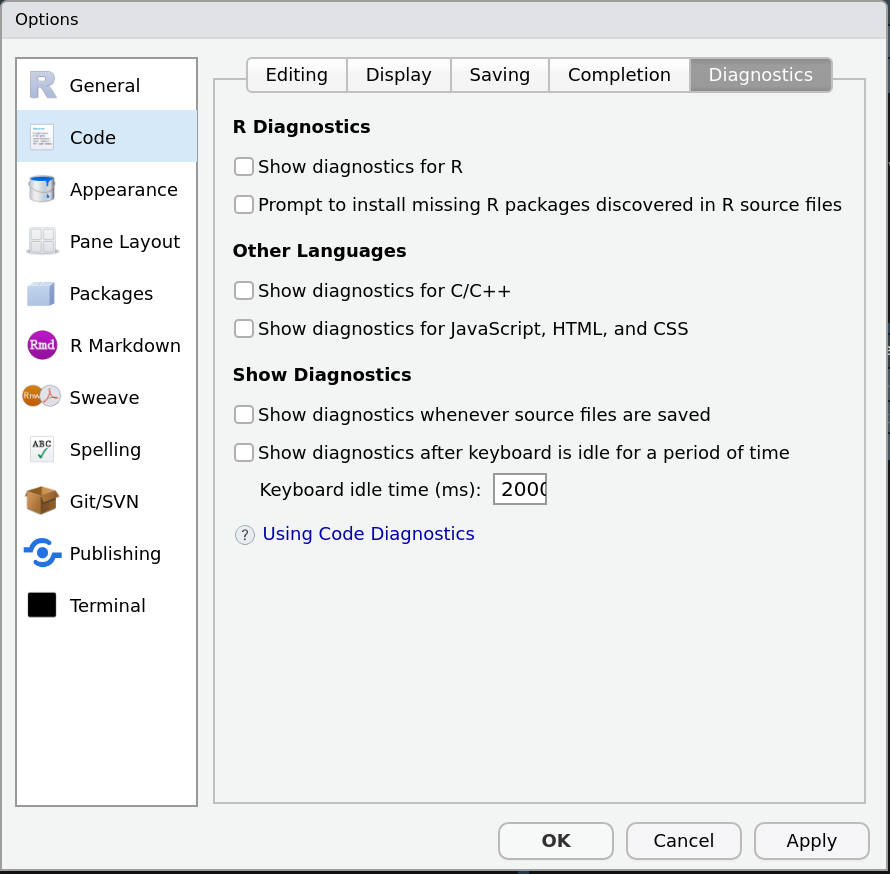Open the Completion tab

[x=619, y=74]
